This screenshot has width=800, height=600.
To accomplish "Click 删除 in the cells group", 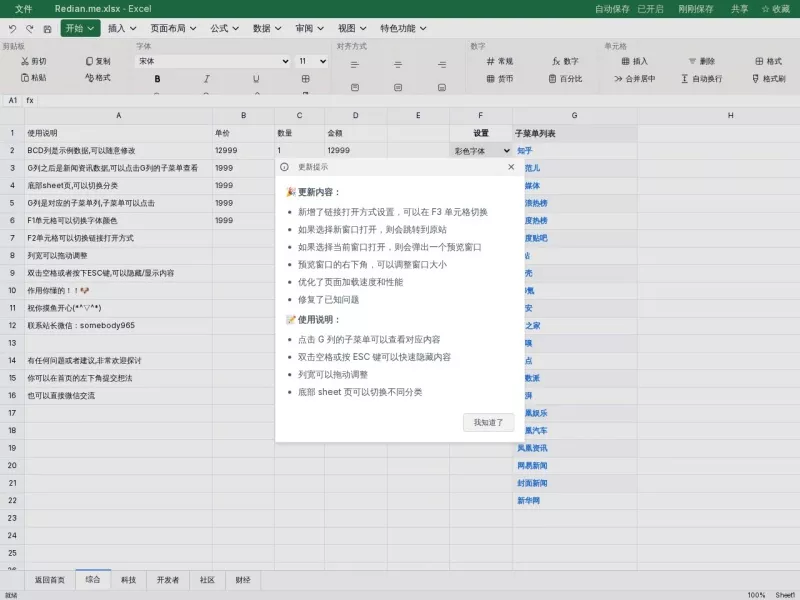I will [702, 61].
